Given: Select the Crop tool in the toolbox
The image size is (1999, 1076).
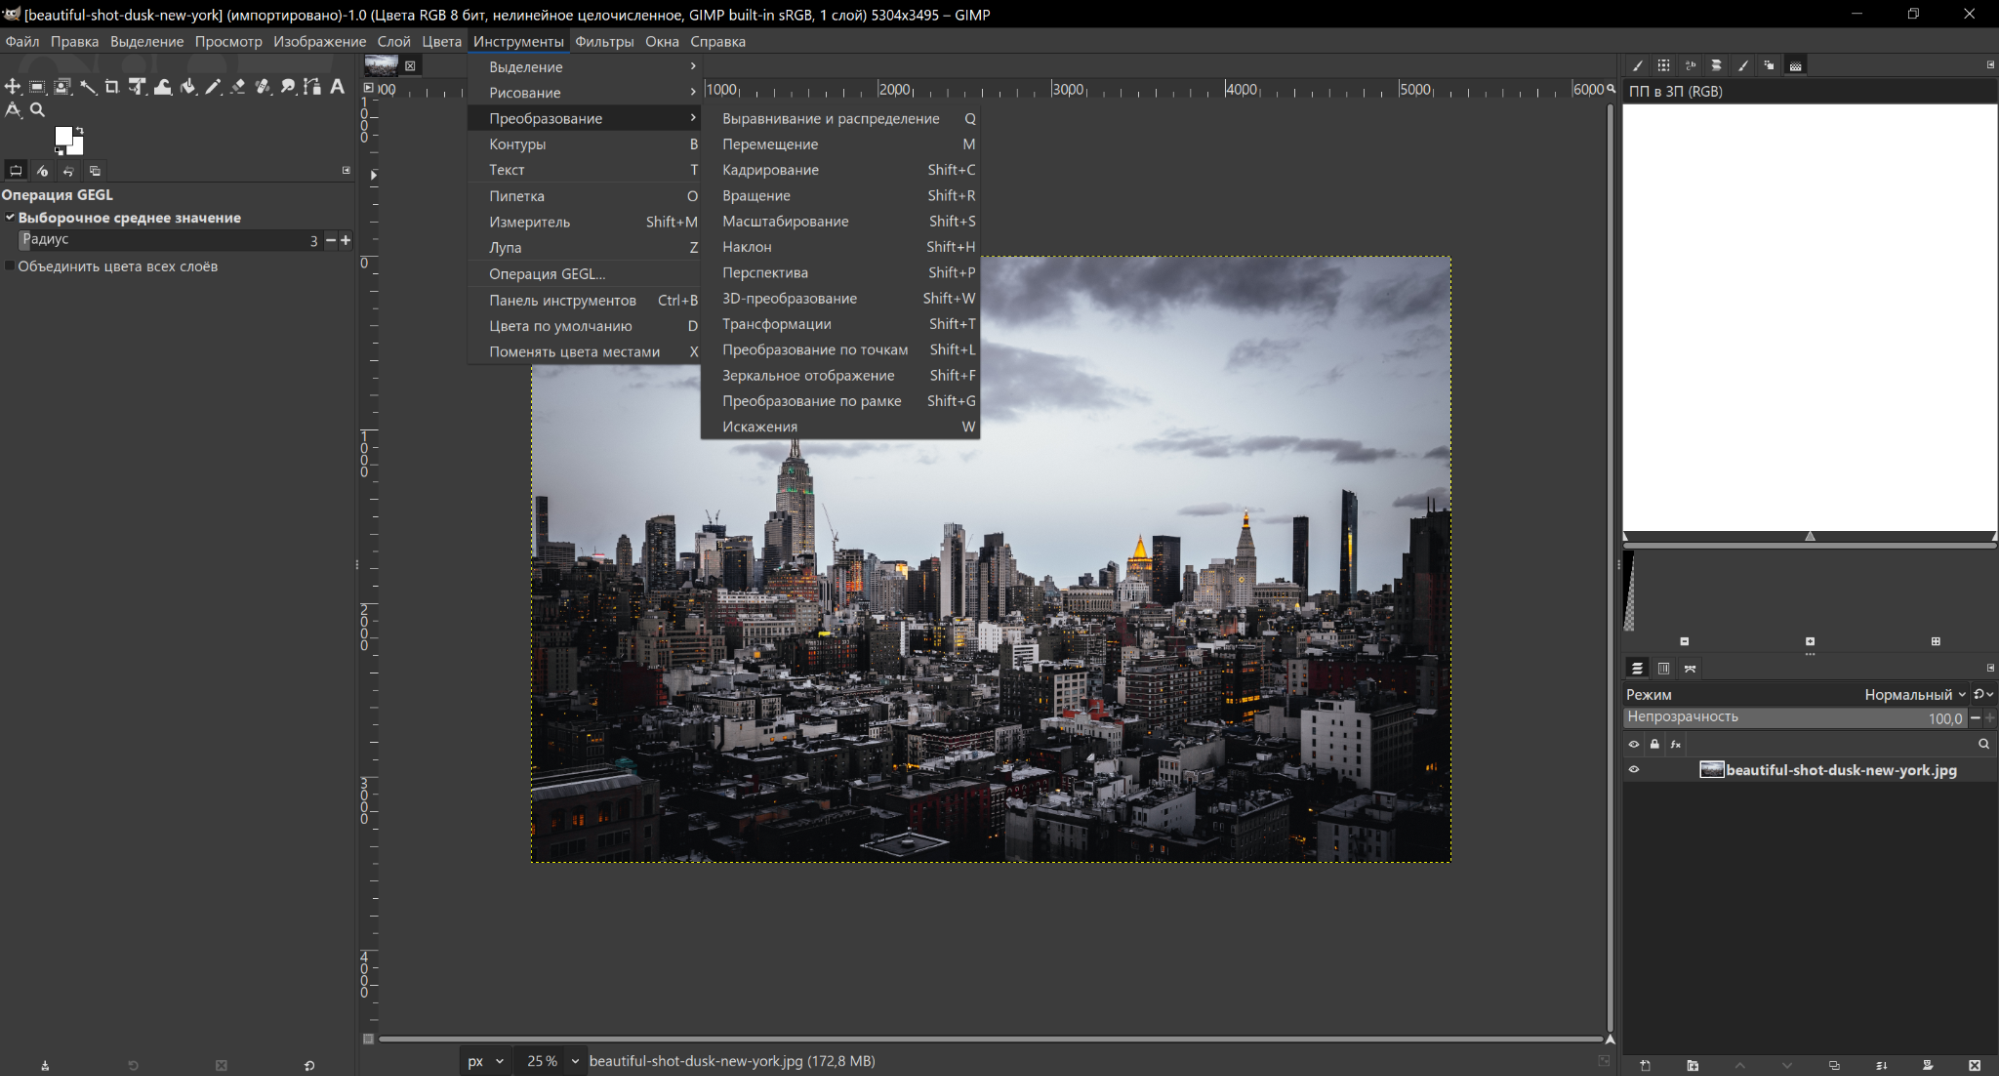Looking at the screenshot, I should tap(112, 87).
